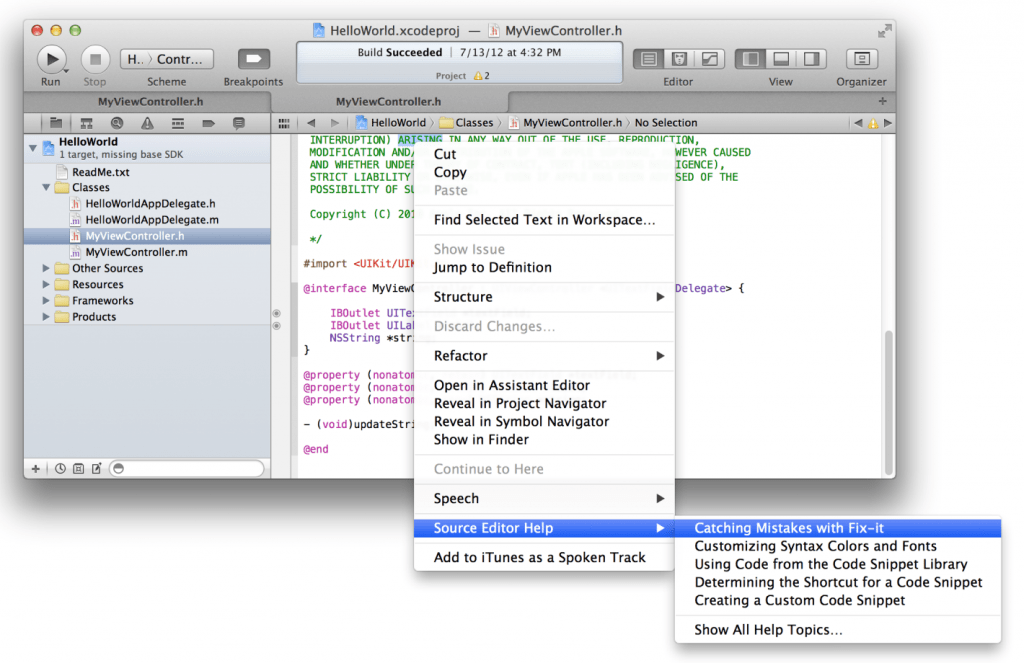This screenshot has width=1024, height=663.
Task: Open the Organizer window
Action: pyautogui.click(x=862, y=59)
